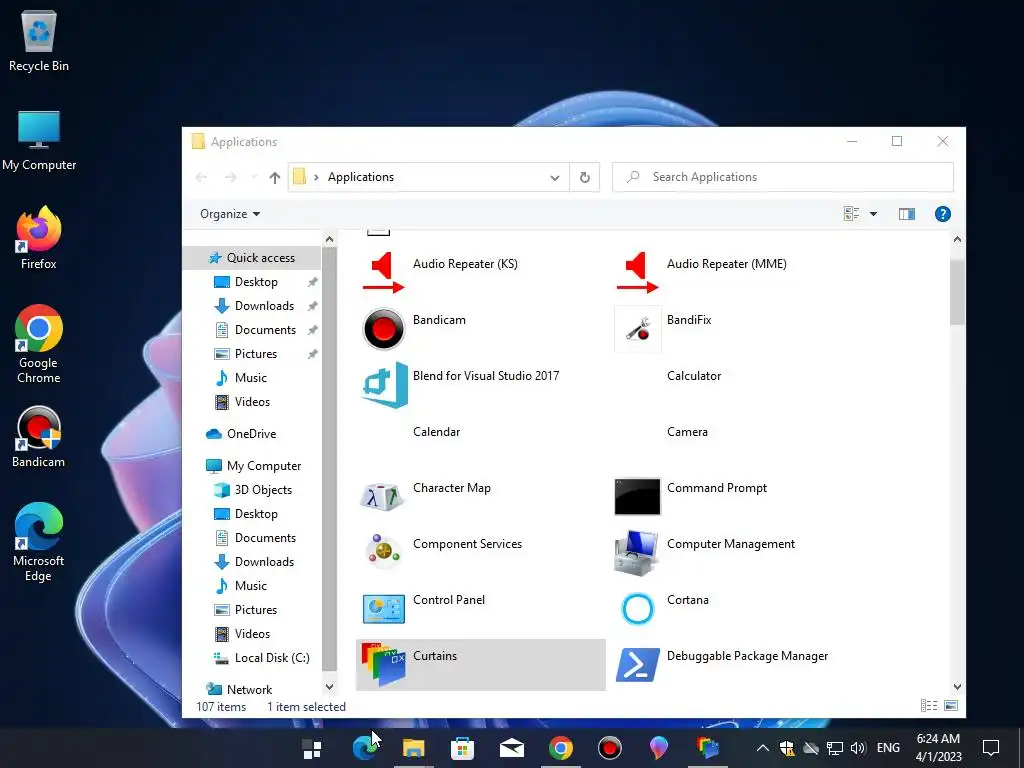The width and height of the screenshot is (1024, 768).
Task: Click the Start button on taskbar
Action: coord(312,748)
